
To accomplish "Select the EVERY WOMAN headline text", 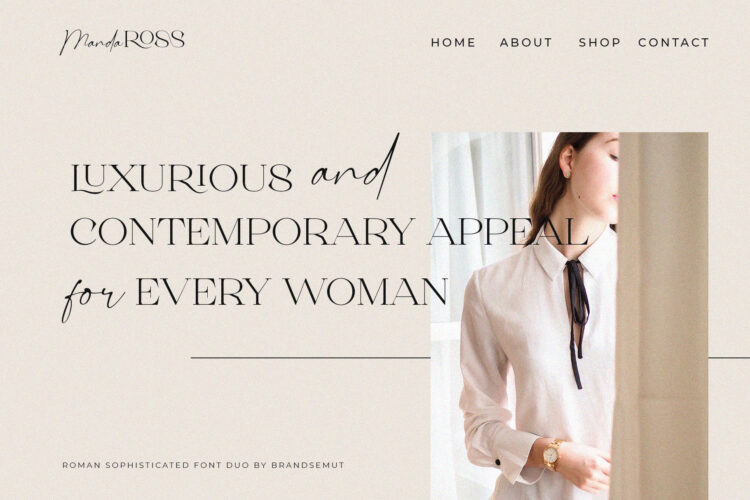I will (x=292, y=291).
